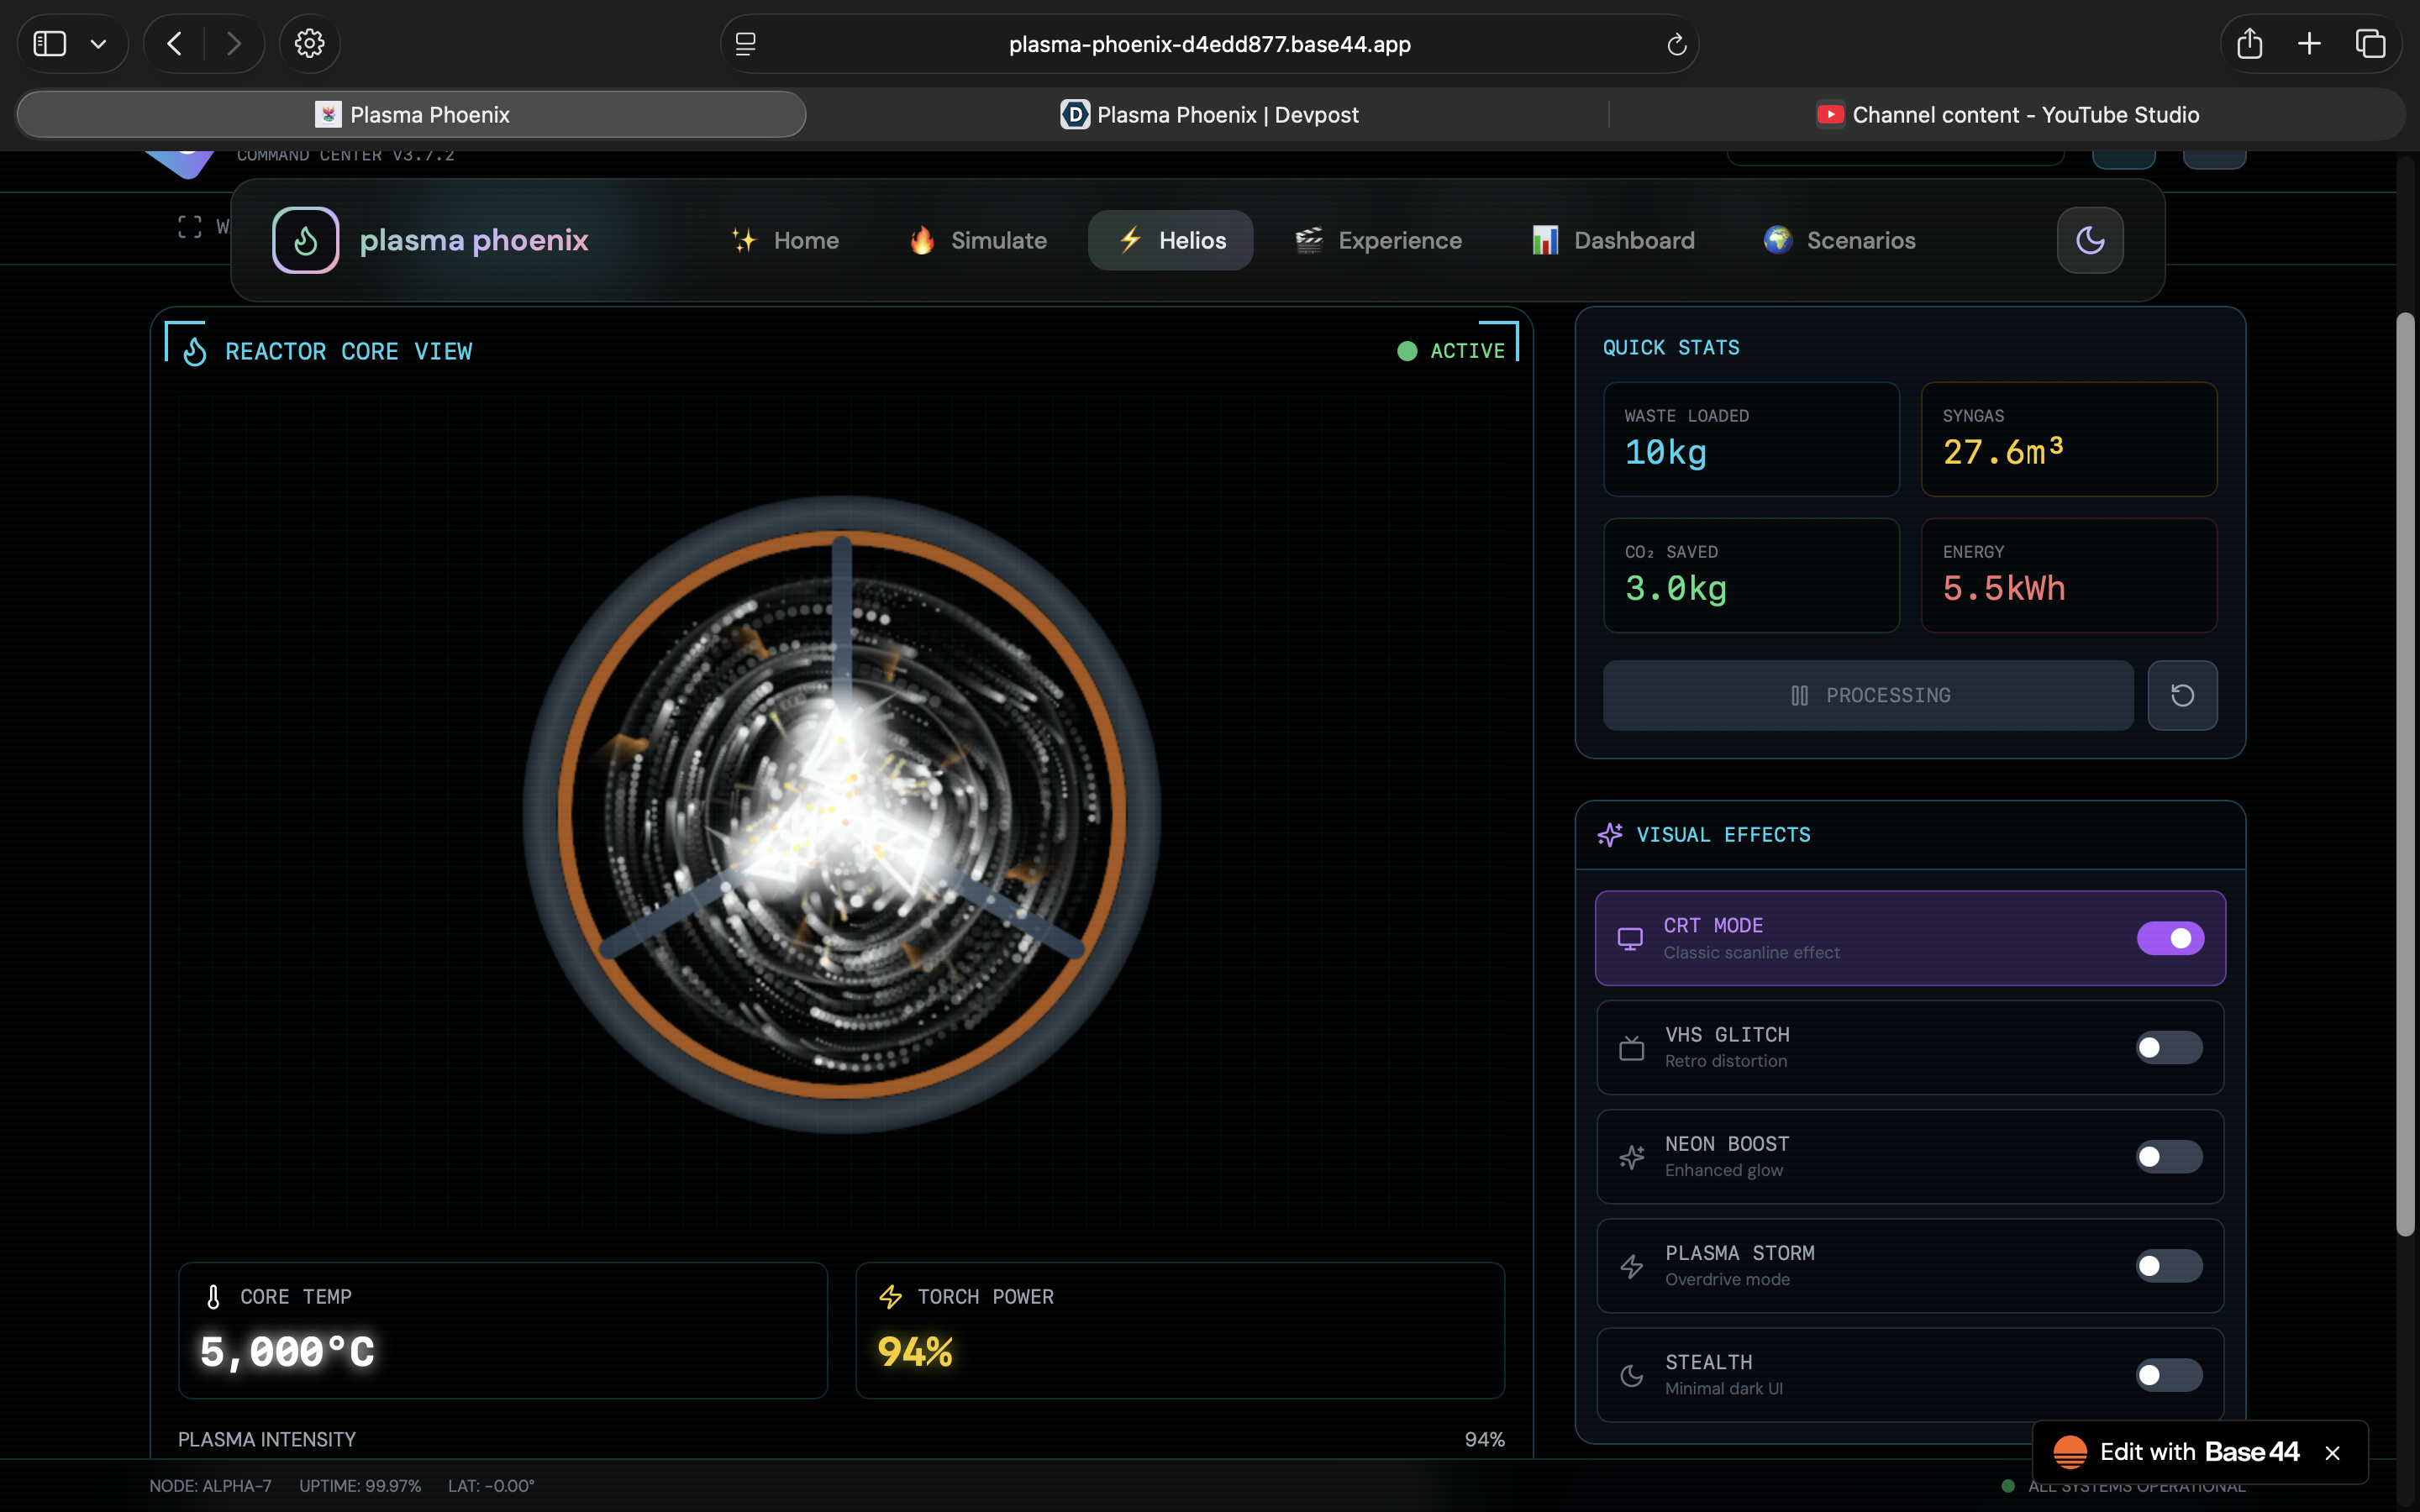This screenshot has height=1512, width=2420.
Task: Toggle dark mode moon button in navbar
Action: [2090, 240]
